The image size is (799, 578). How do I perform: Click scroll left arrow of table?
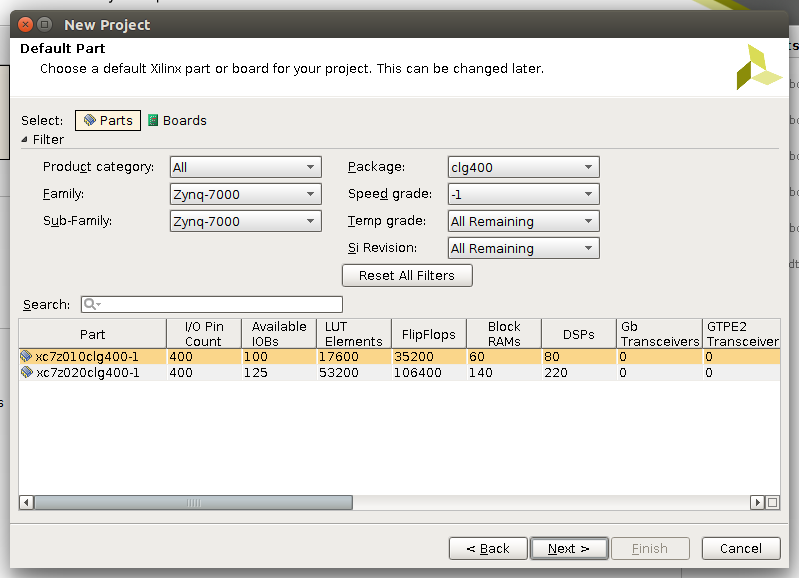coord(26,503)
